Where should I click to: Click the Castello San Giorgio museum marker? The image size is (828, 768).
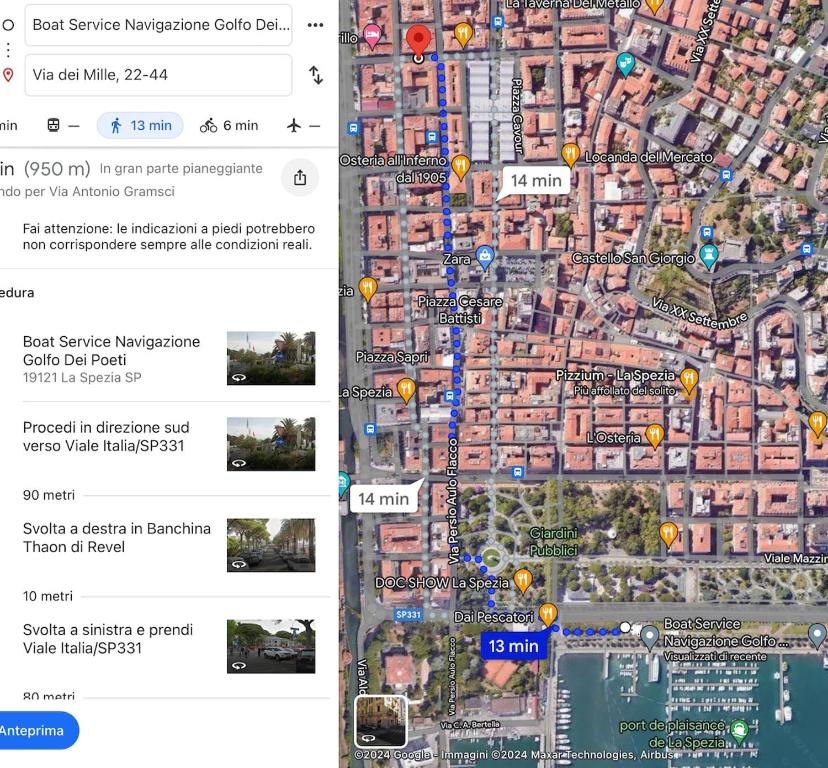708,256
